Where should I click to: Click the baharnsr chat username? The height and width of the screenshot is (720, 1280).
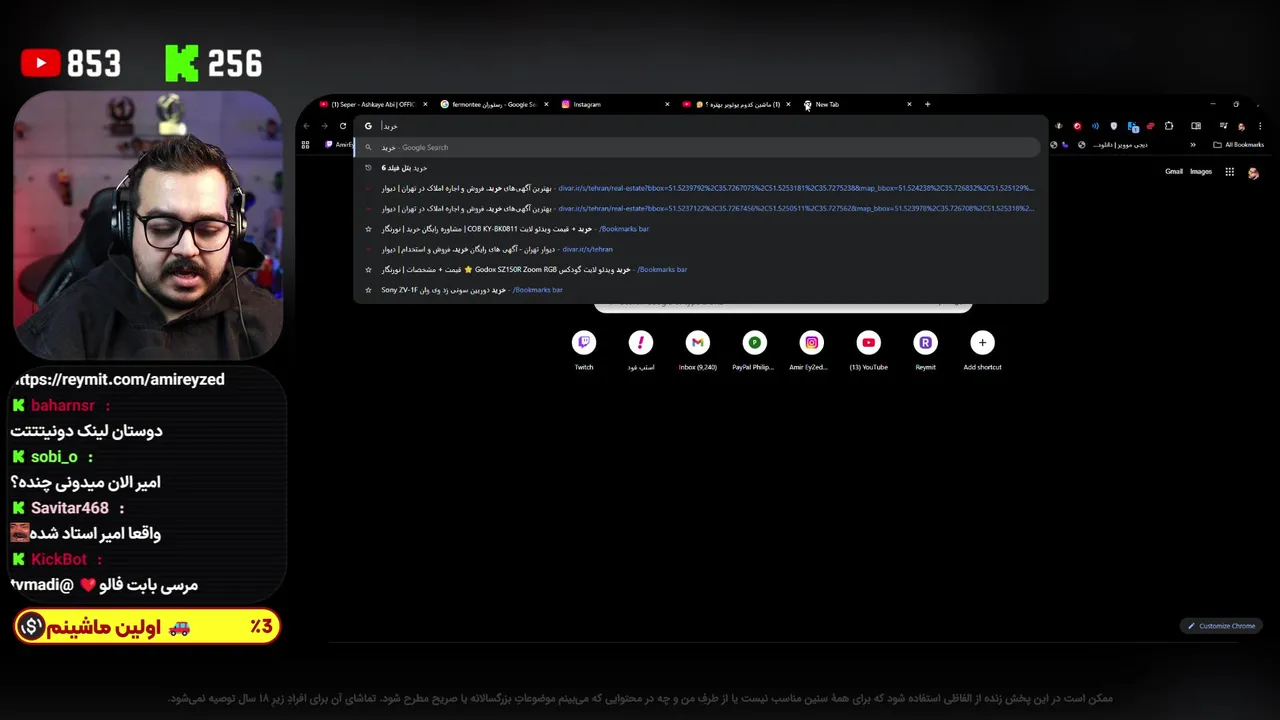tap(63, 405)
